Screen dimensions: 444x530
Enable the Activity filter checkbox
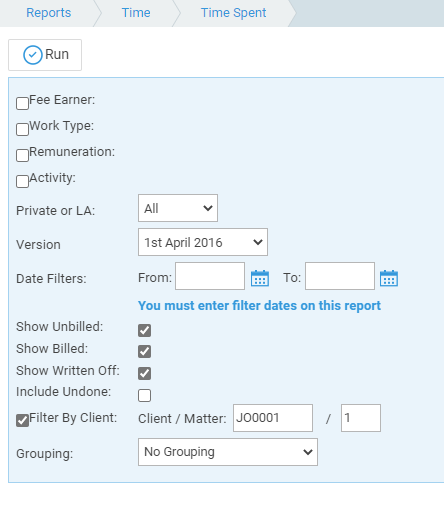(22, 182)
